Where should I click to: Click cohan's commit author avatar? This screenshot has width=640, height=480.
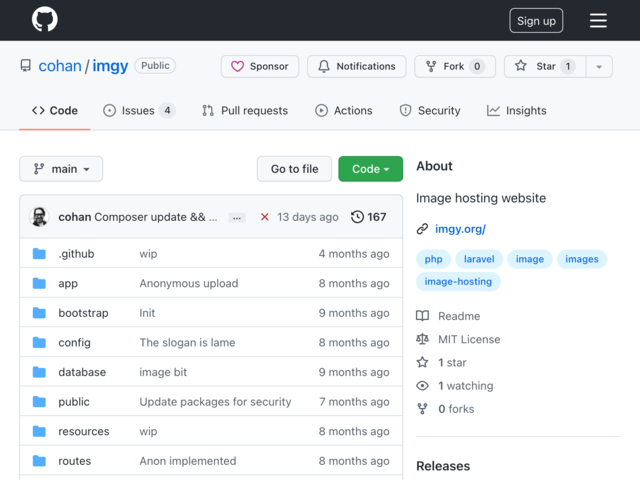[x=39, y=217]
